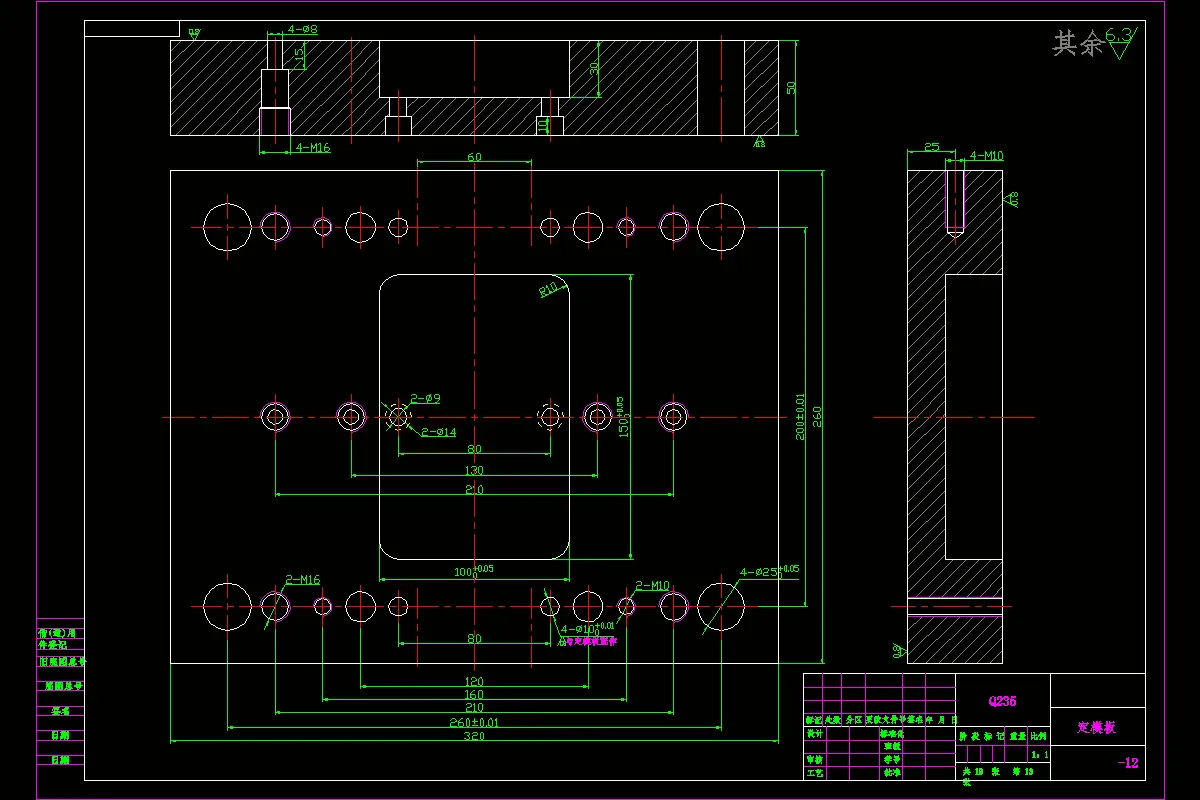Viewport: 1200px width, 800px height.
Task: Click the 'Q235' material text in title block
Action: coord(1002,701)
